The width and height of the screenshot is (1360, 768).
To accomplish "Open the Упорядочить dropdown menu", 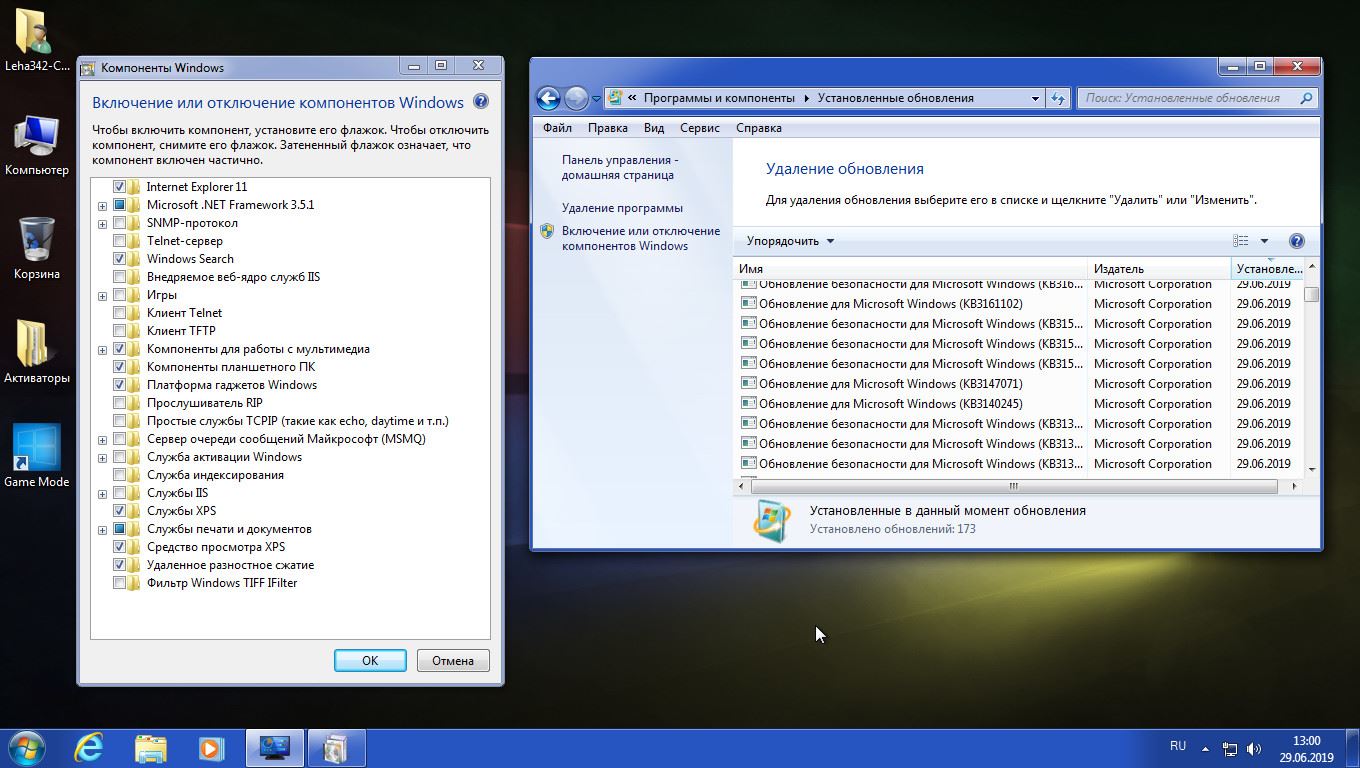I will (x=790, y=241).
